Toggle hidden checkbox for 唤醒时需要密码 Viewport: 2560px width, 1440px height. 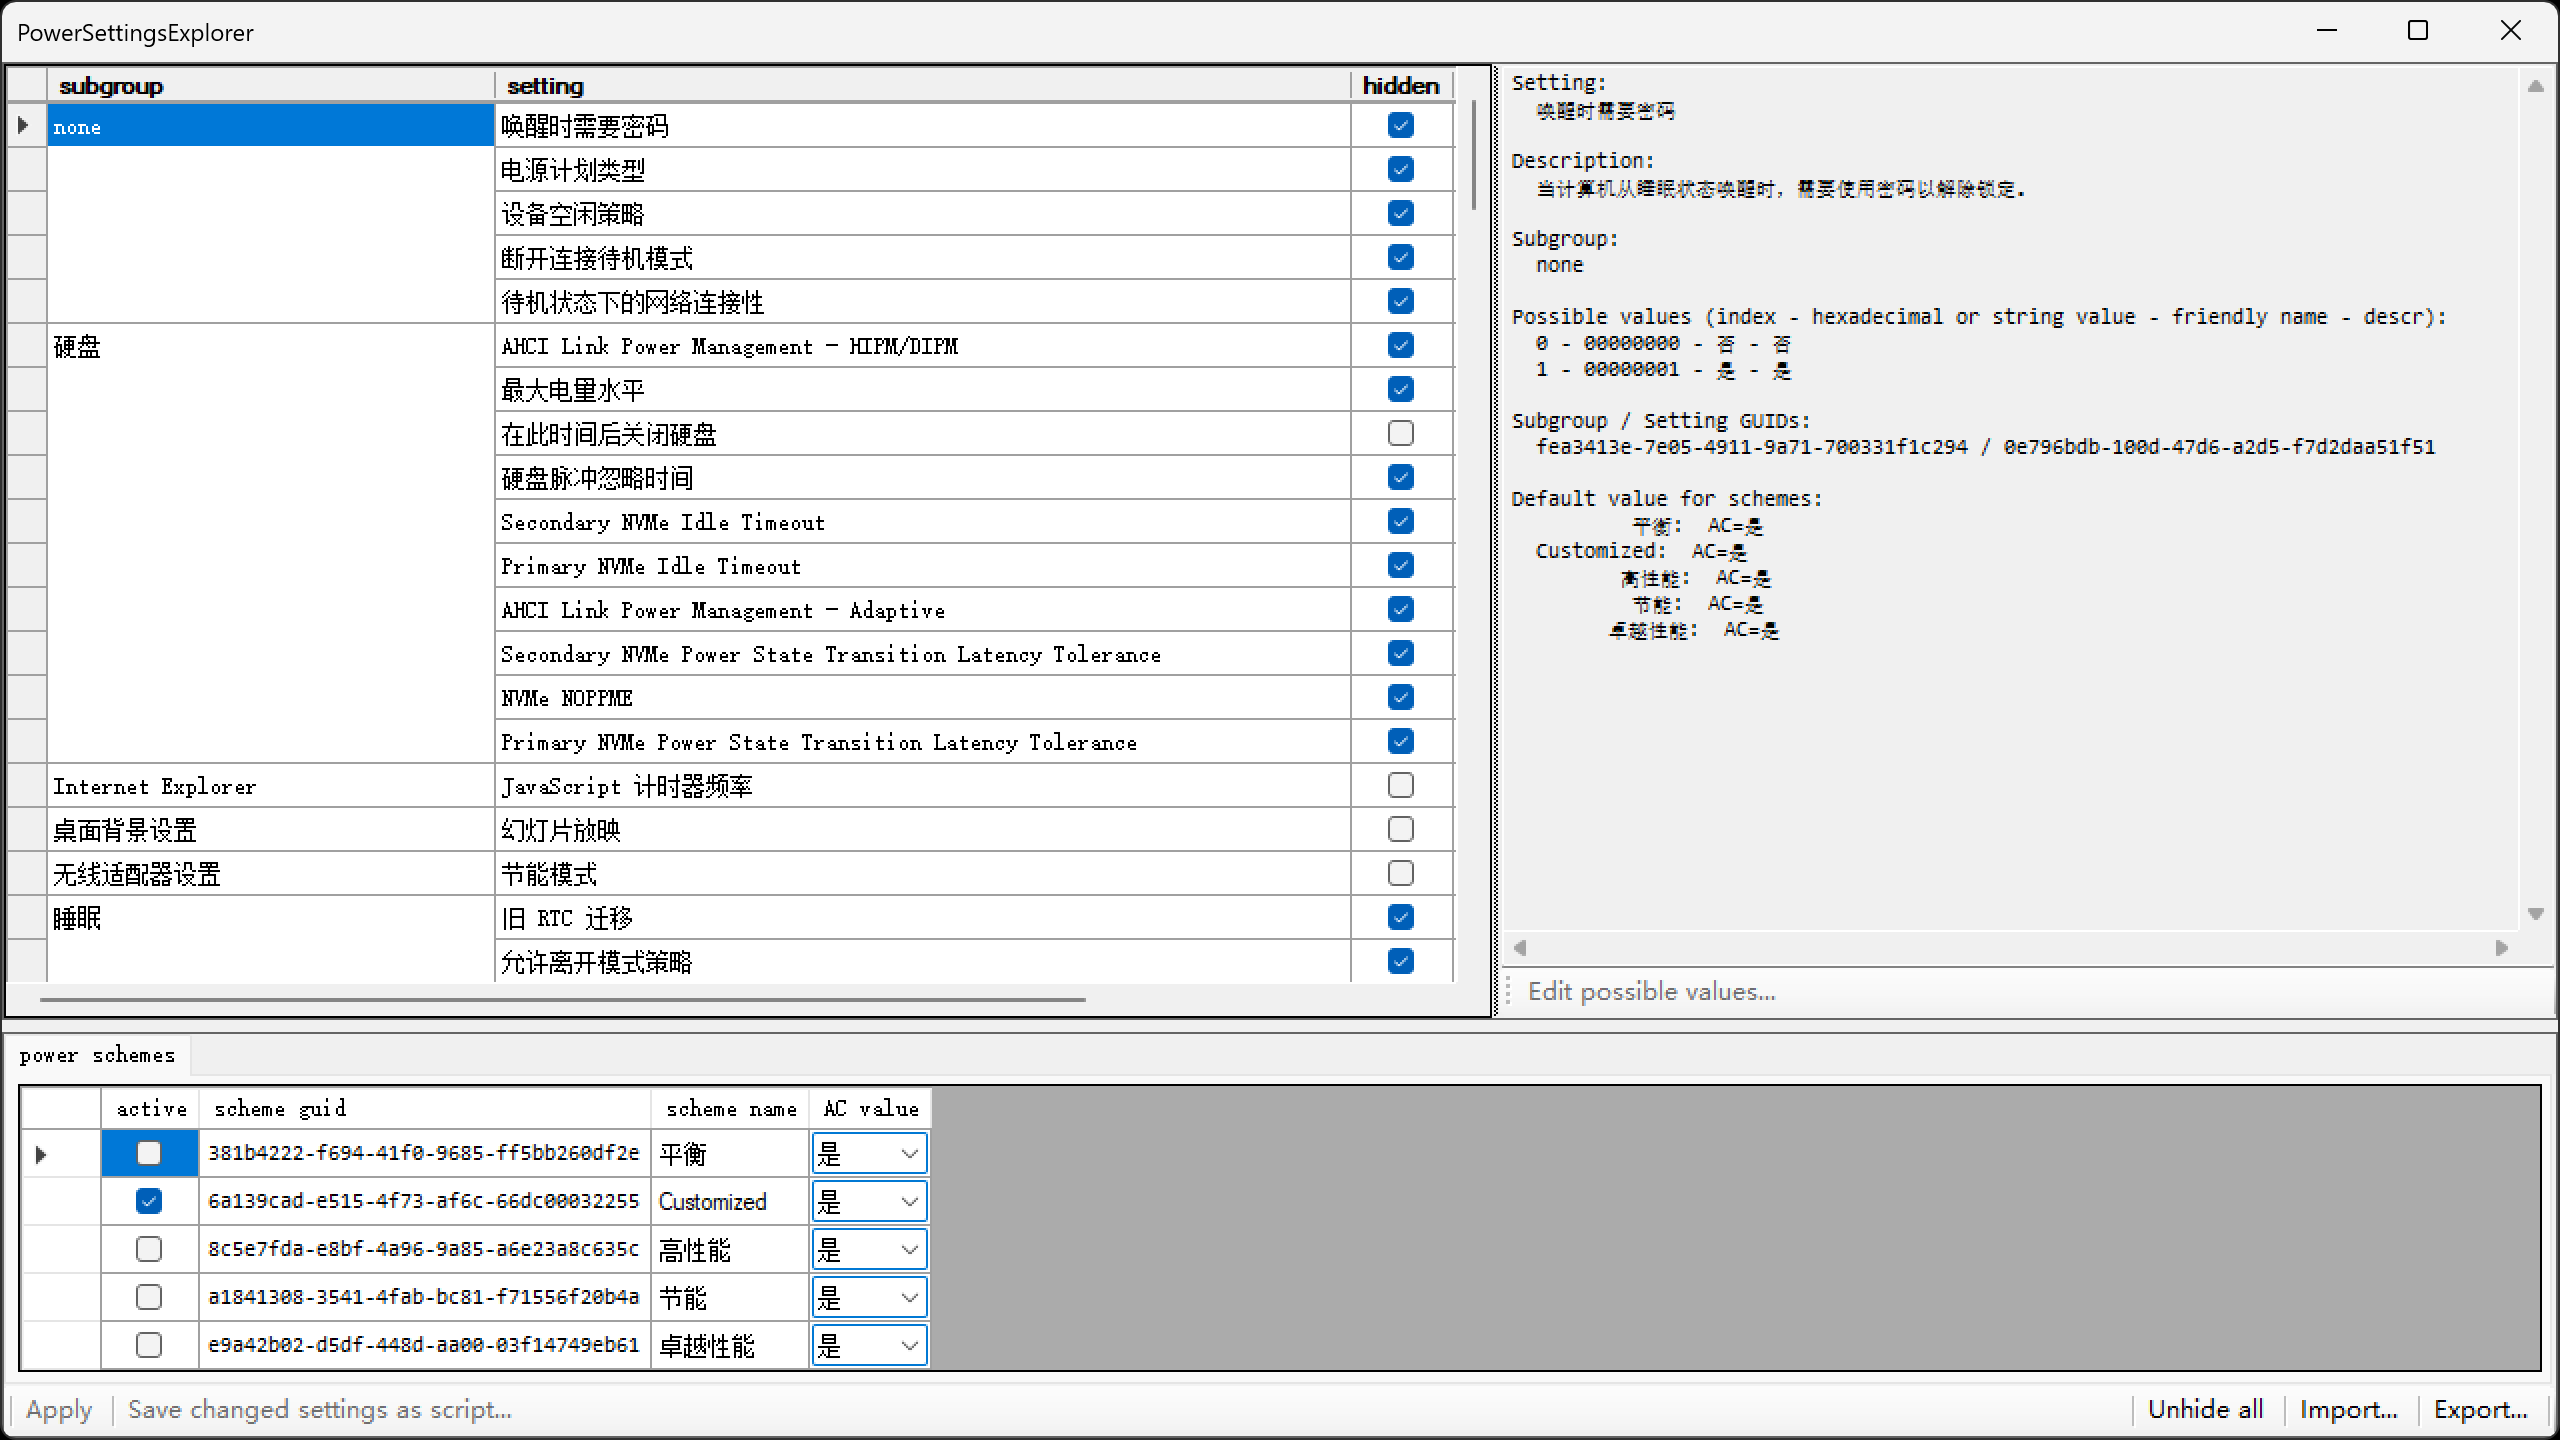click(1401, 125)
